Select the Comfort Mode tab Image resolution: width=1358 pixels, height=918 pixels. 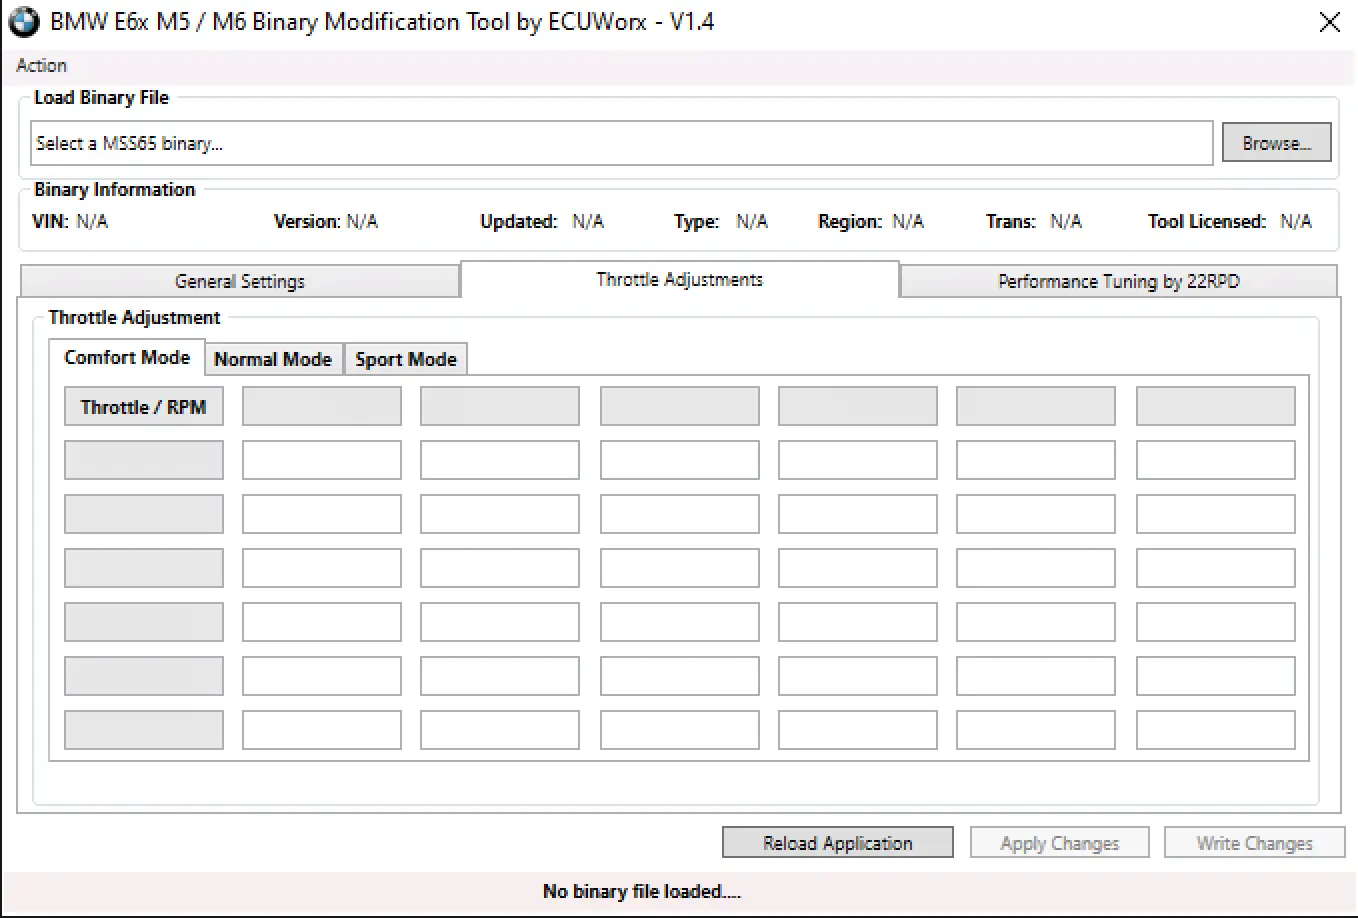coord(127,358)
